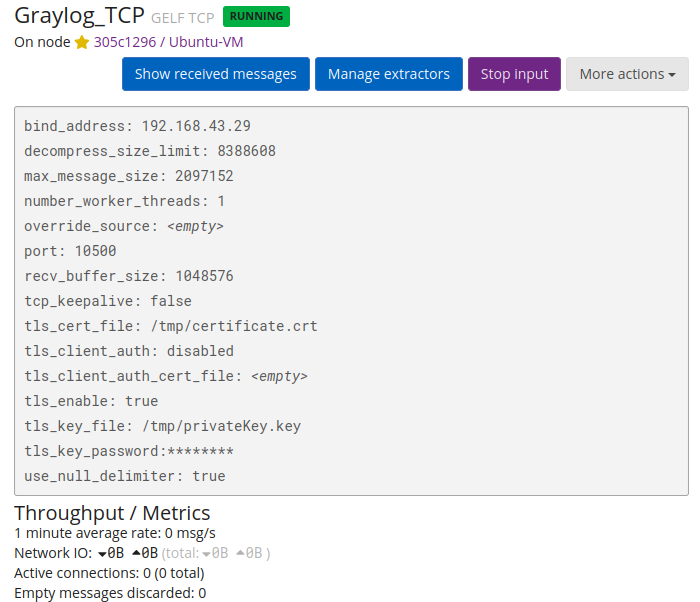Click the star icon beside the node ID
The height and width of the screenshot is (602, 700).
tap(82, 42)
